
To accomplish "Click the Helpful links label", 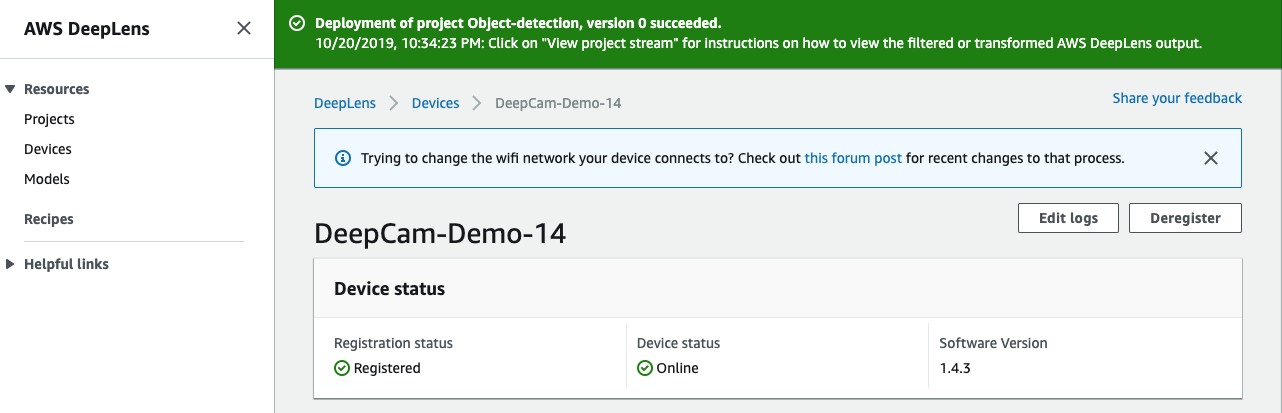I will coord(66,264).
